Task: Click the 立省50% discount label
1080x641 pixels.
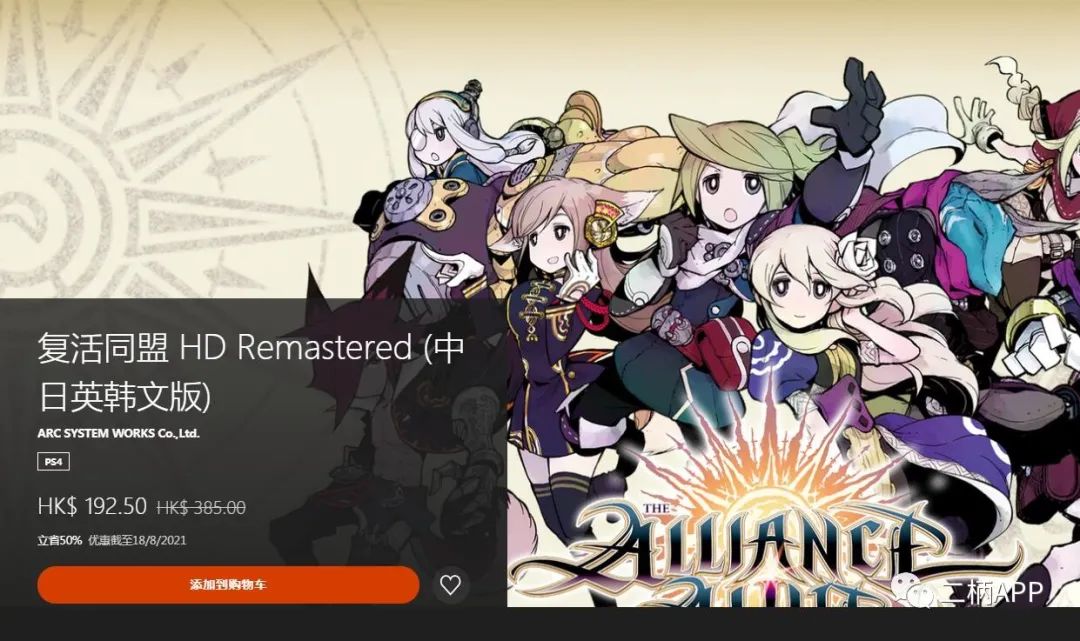Action: tap(59, 540)
